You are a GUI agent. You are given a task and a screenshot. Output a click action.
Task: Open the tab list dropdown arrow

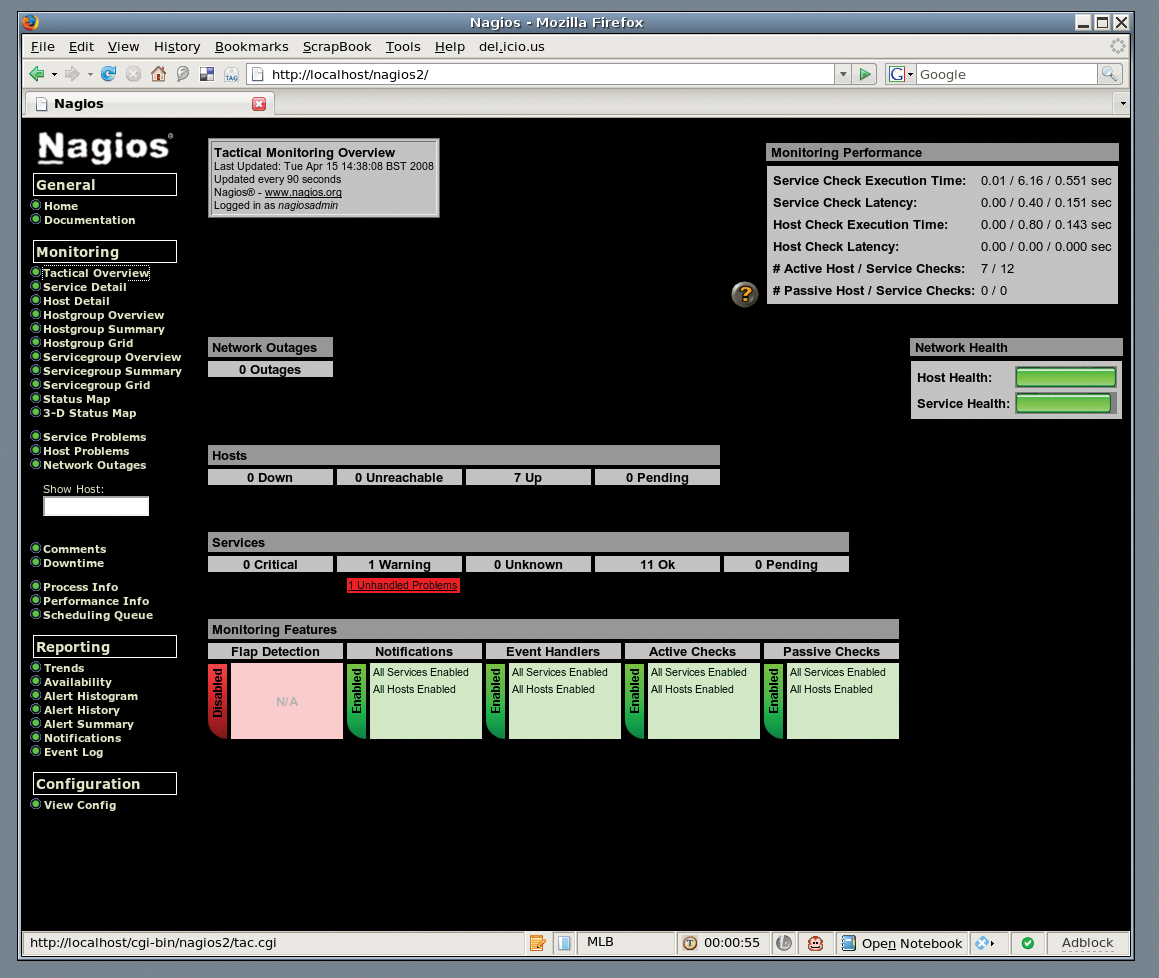tap(1123, 103)
